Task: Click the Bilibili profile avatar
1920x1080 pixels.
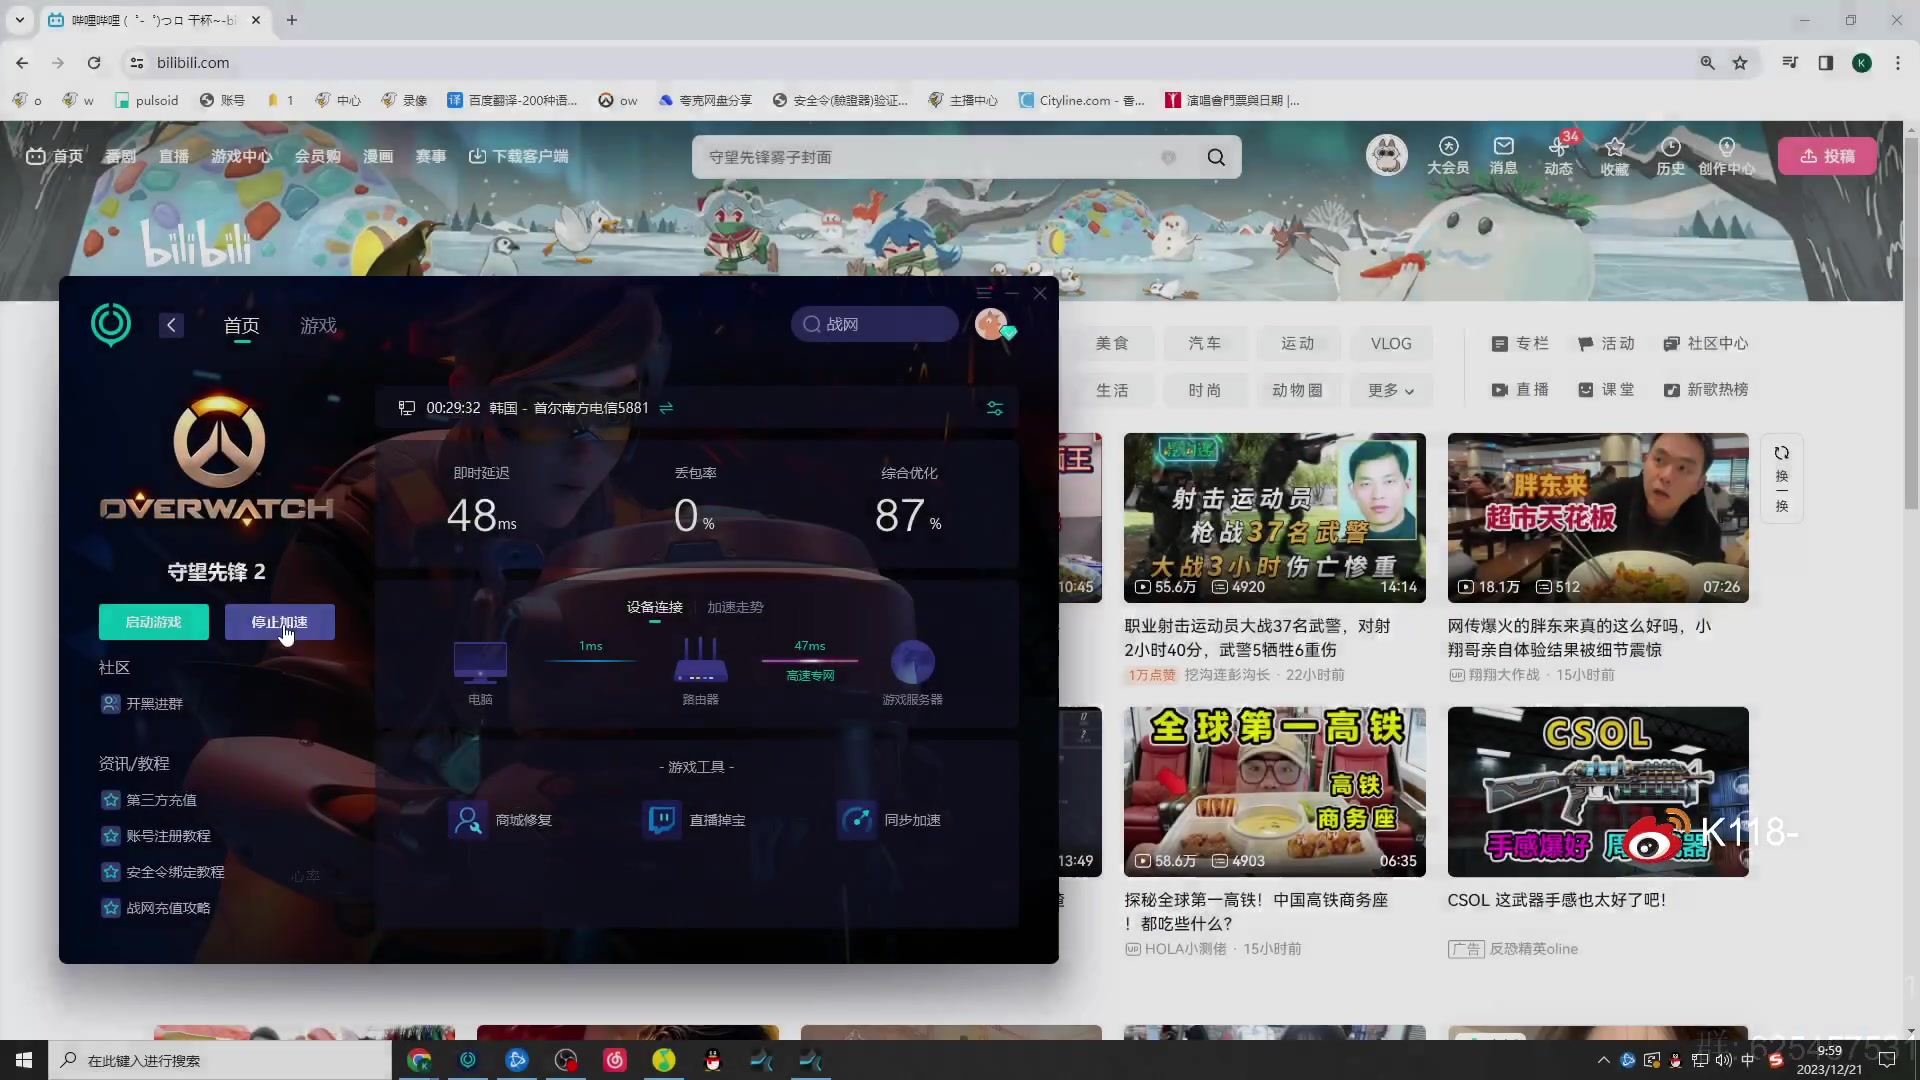Action: (x=1387, y=155)
